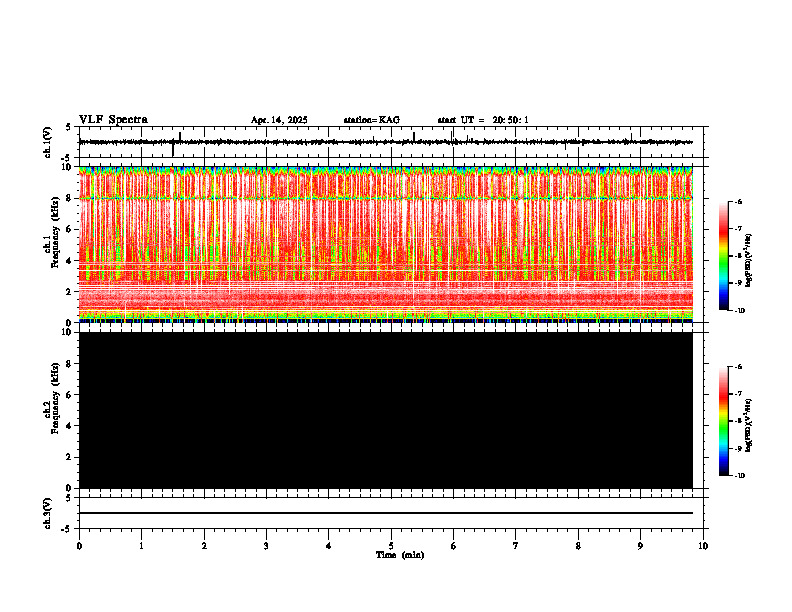Click the "VLF Spectra" plot title
Screen dimensions: 792x612
(x=113, y=120)
